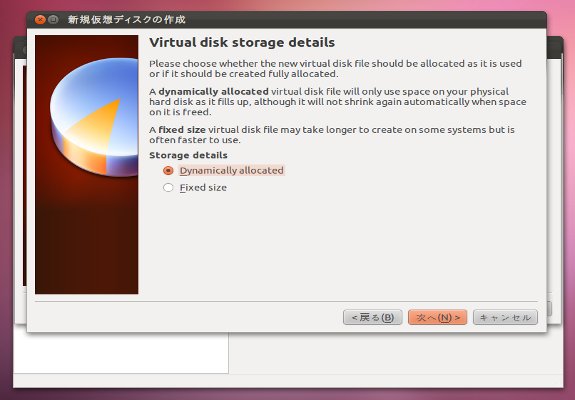Viewport: 575px width, 400px height.
Task: Click the 'Dynamically allocated' option label
Action: (x=231, y=170)
